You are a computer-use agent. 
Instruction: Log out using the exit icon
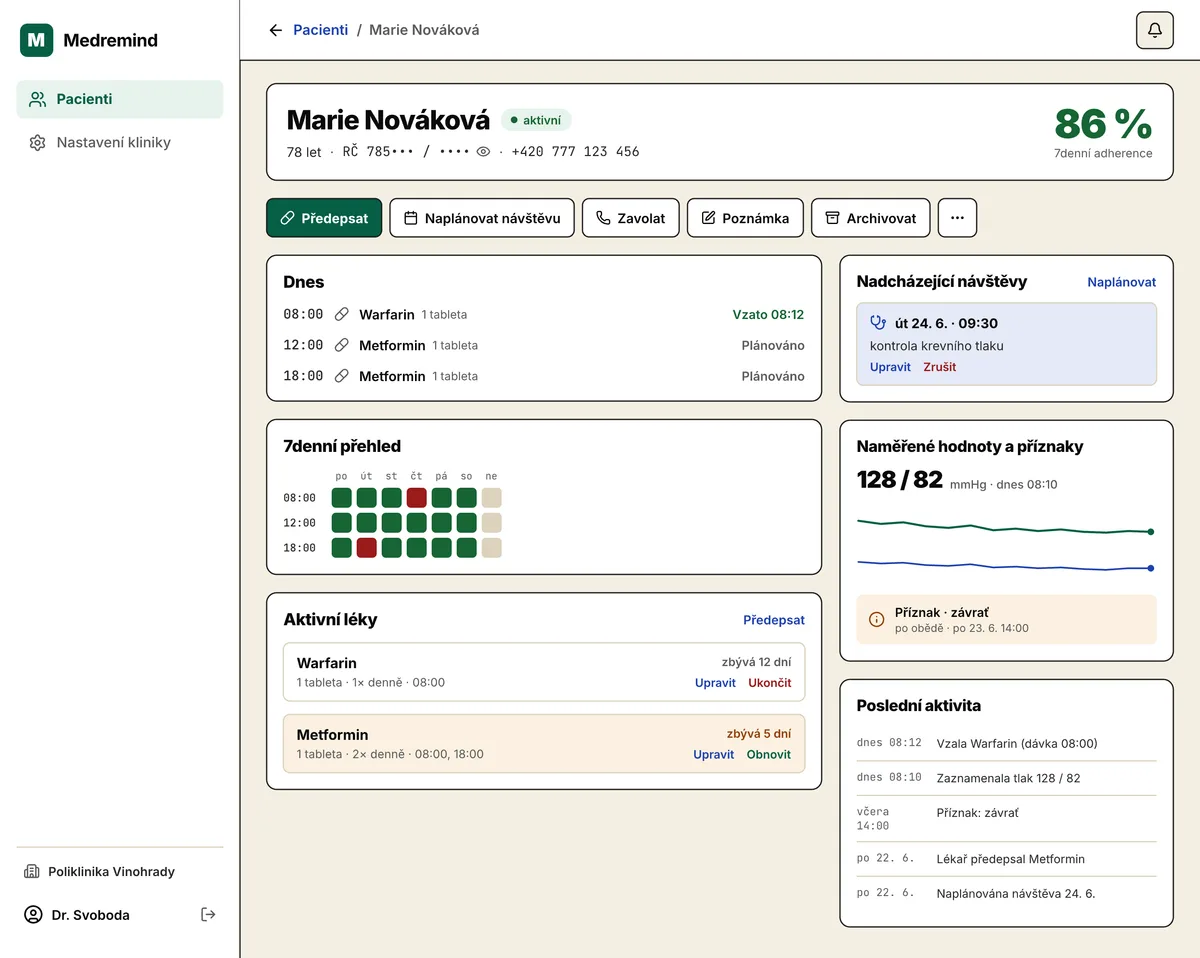click(208, 914)
